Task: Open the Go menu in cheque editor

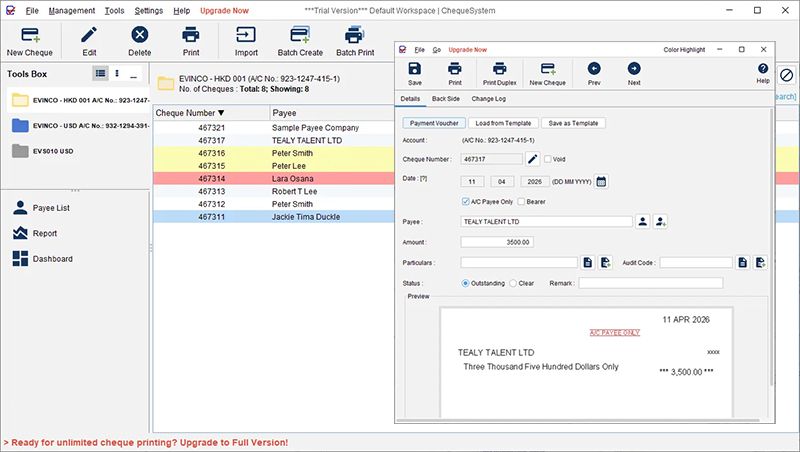Action: click(x=437, y=49)
